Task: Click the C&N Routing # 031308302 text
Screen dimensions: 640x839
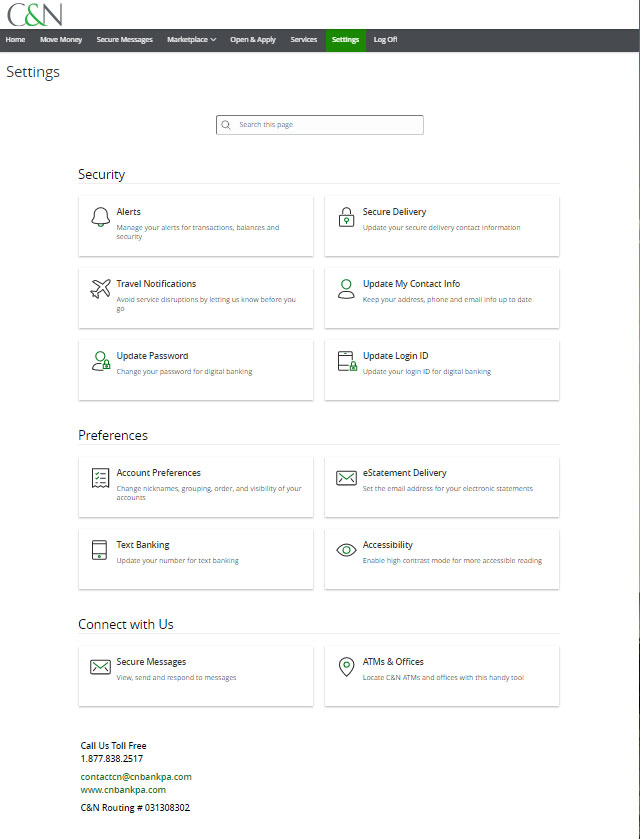Action: (135, 807)
